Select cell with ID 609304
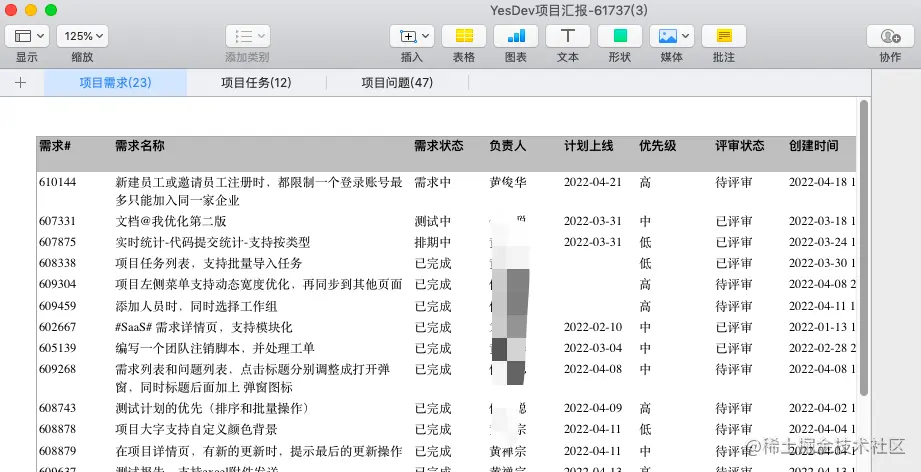 [58, 285]
